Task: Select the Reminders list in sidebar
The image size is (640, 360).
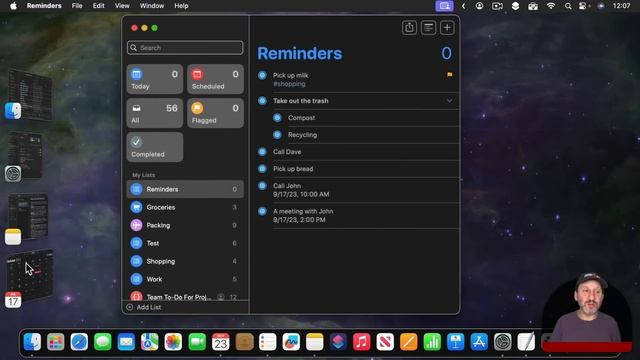Action: coord(185,189)
